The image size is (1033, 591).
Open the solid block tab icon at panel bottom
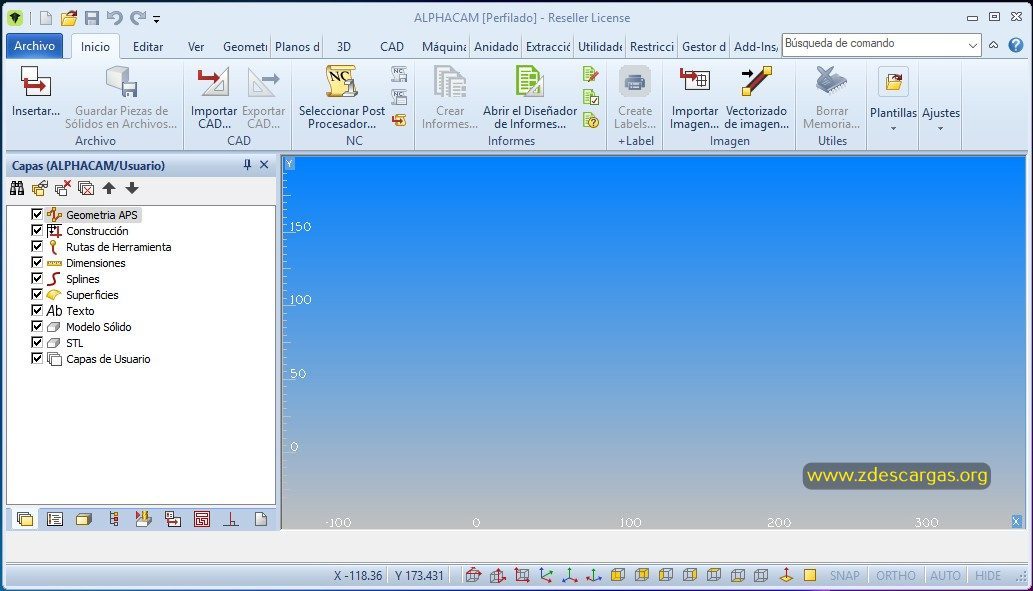[84, 519]
